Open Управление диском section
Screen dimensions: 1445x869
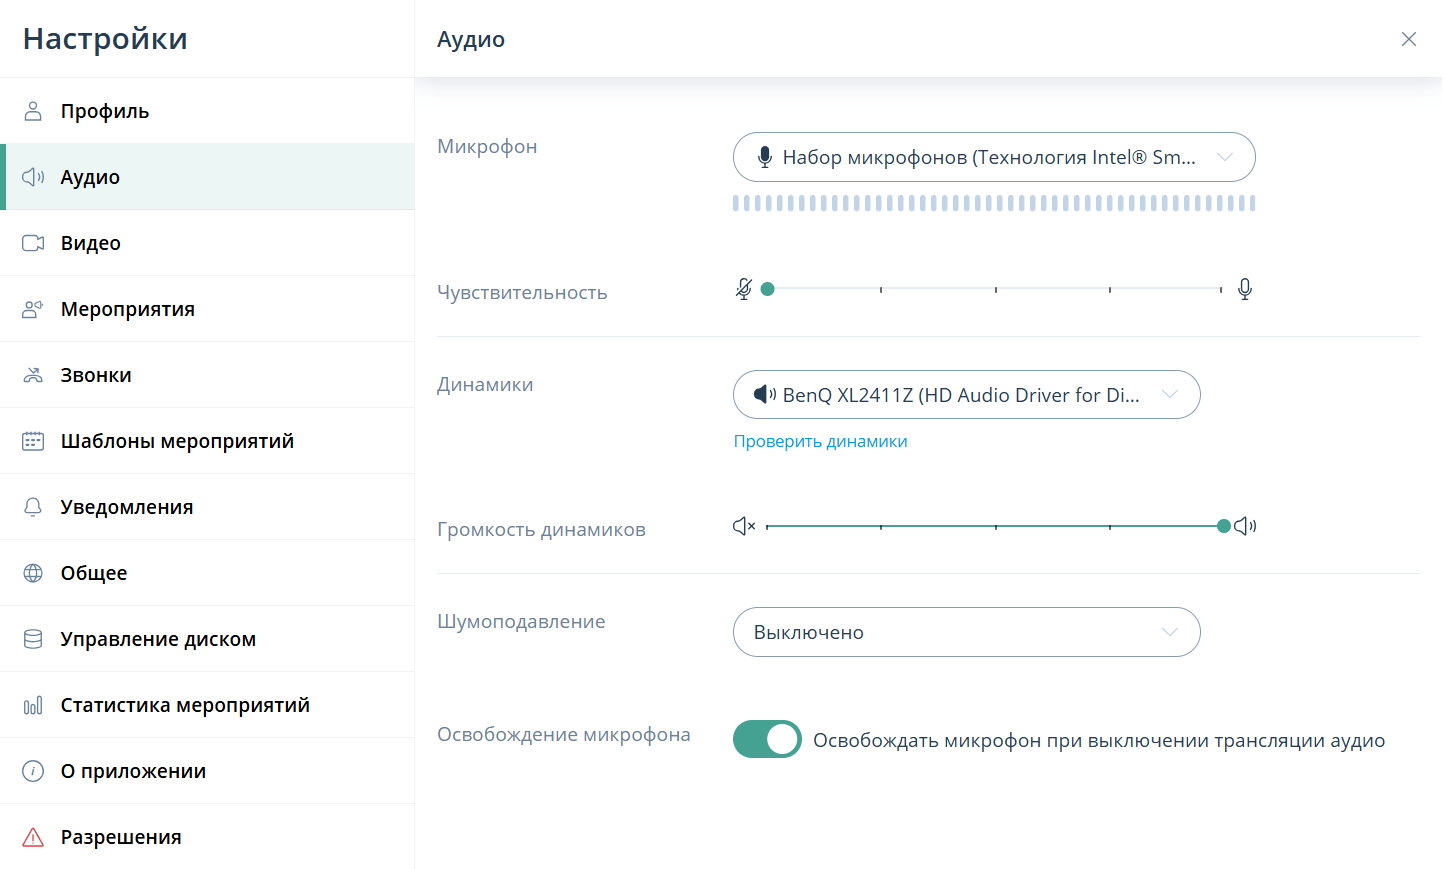(x=207, y=639)
